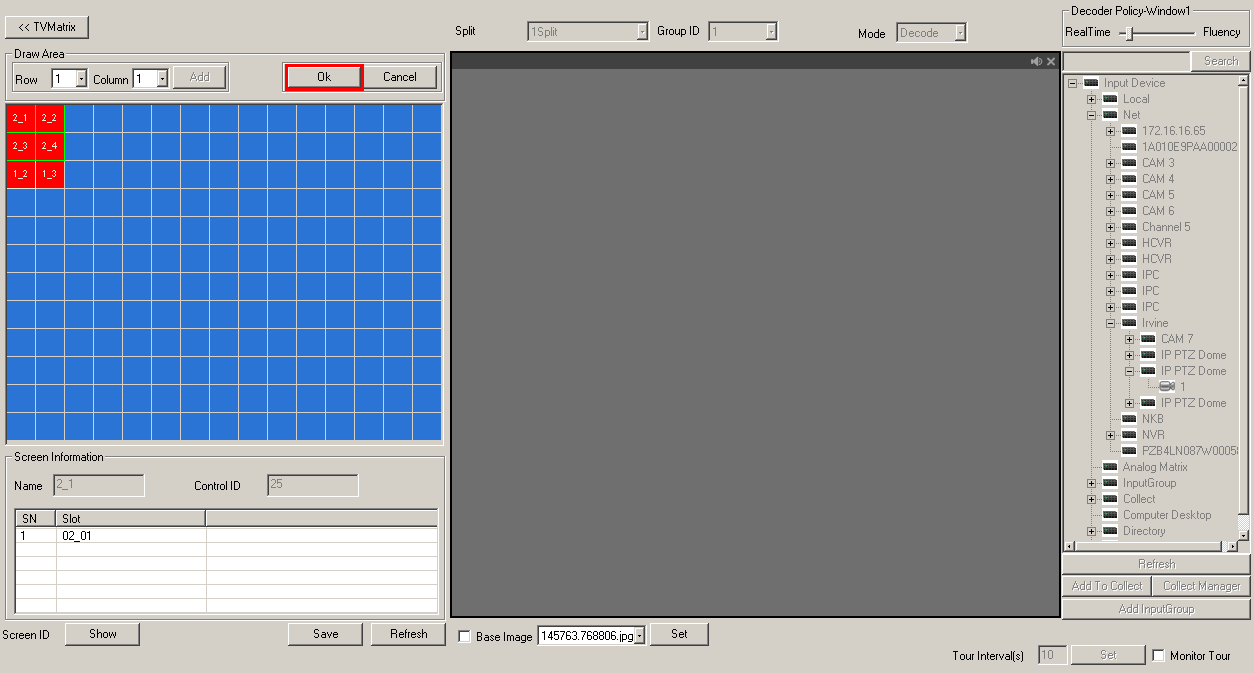Viewport: 1254px width, 673px height.
Task: Click the PZB4LN087W0005 device icon
Action: (x=1129, y=451)
